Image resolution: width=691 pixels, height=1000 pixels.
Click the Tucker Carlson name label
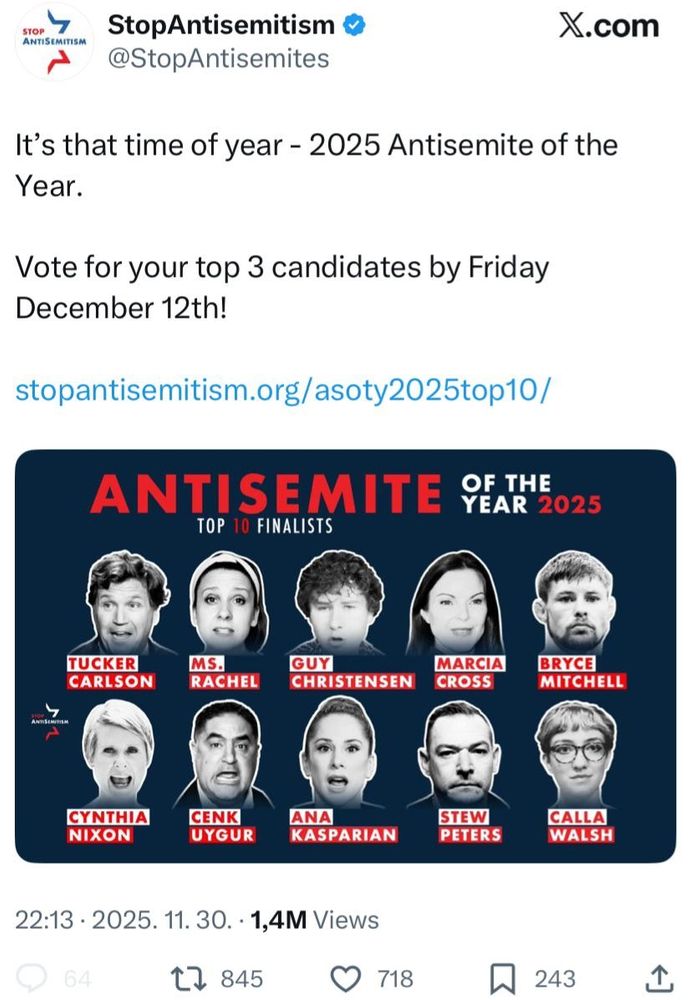tap(110, 672)
